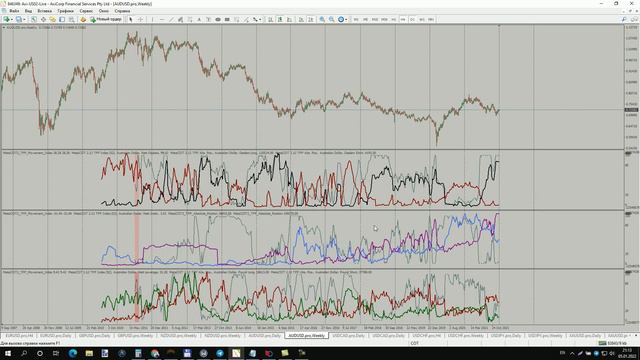Image resolution: width=640 pixels, height=360 pixels.
Task: Select the equidistant channel tool
Action: (180, 19)
